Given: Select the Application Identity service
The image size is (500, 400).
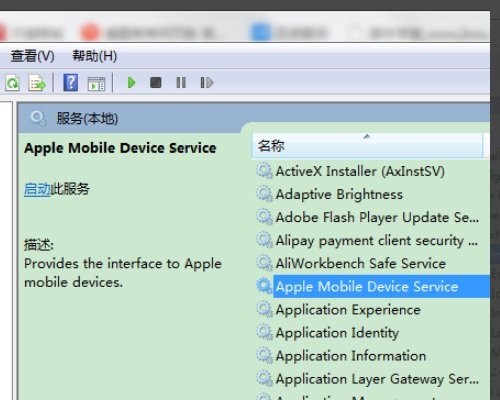Looking at the screenshot, I should point(337,333).
